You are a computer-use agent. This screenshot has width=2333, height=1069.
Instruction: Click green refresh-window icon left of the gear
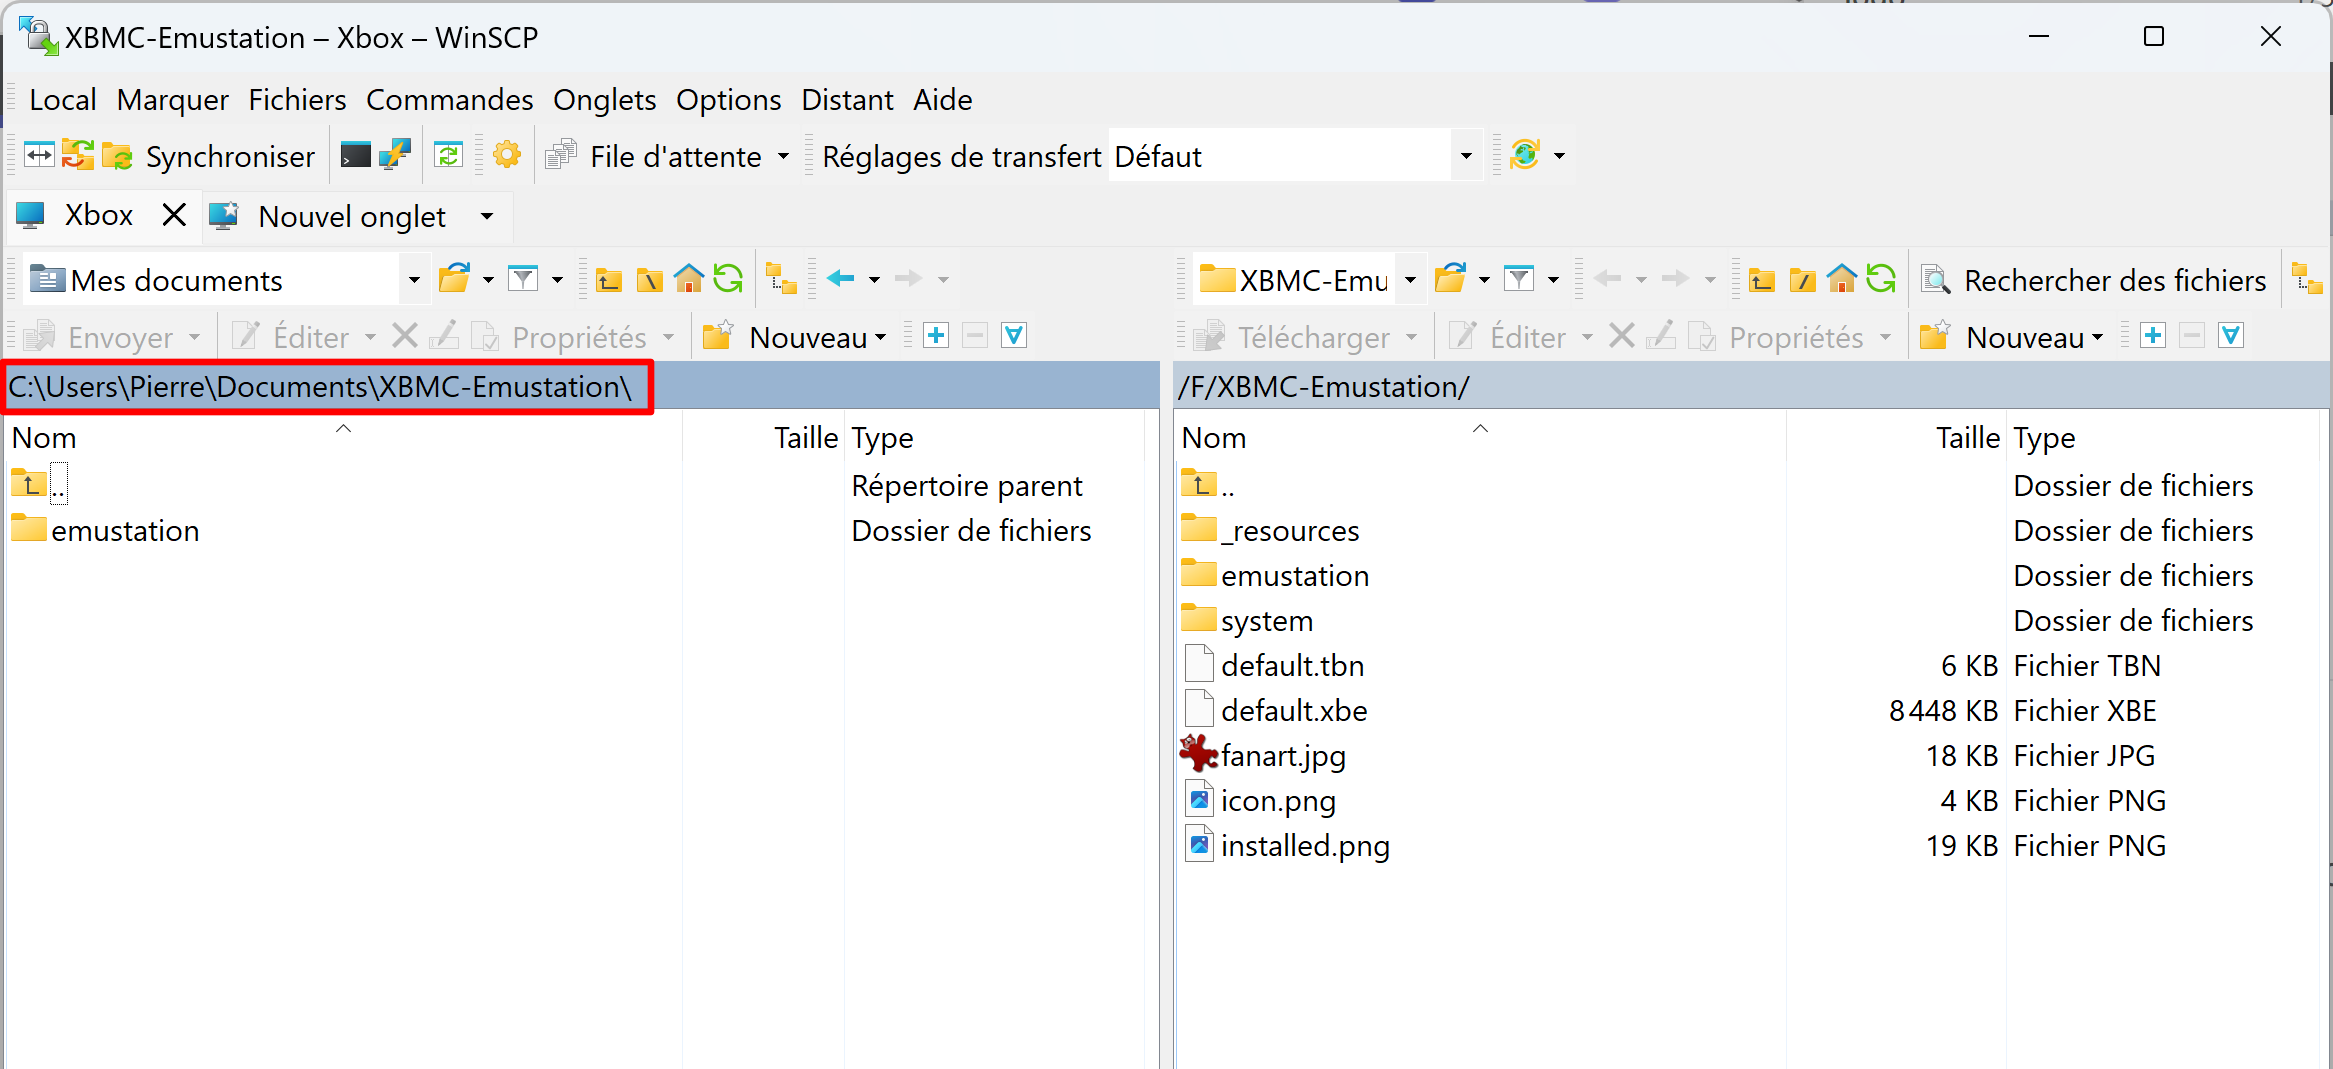(448, 155)
